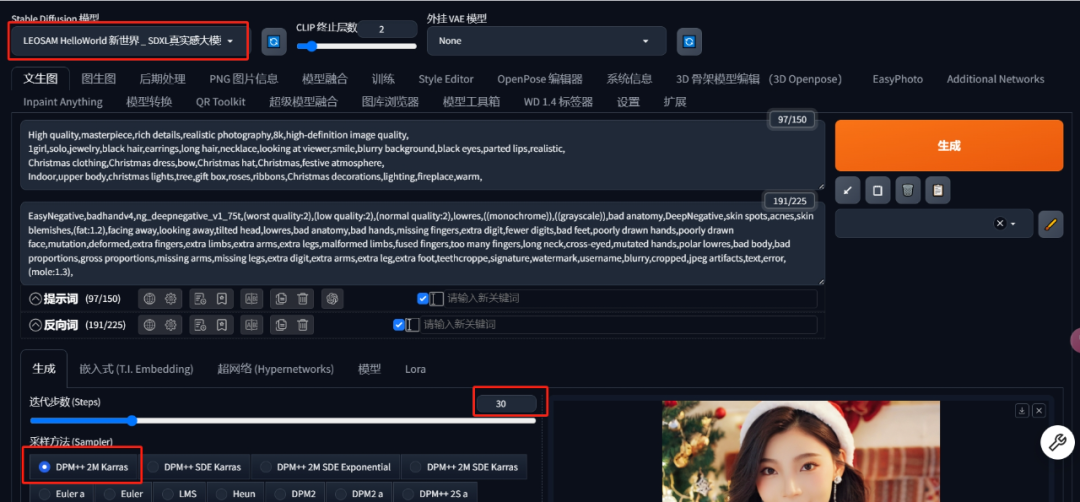
Task: Open the 后期处理 tab
Action: tap(162, 79)
